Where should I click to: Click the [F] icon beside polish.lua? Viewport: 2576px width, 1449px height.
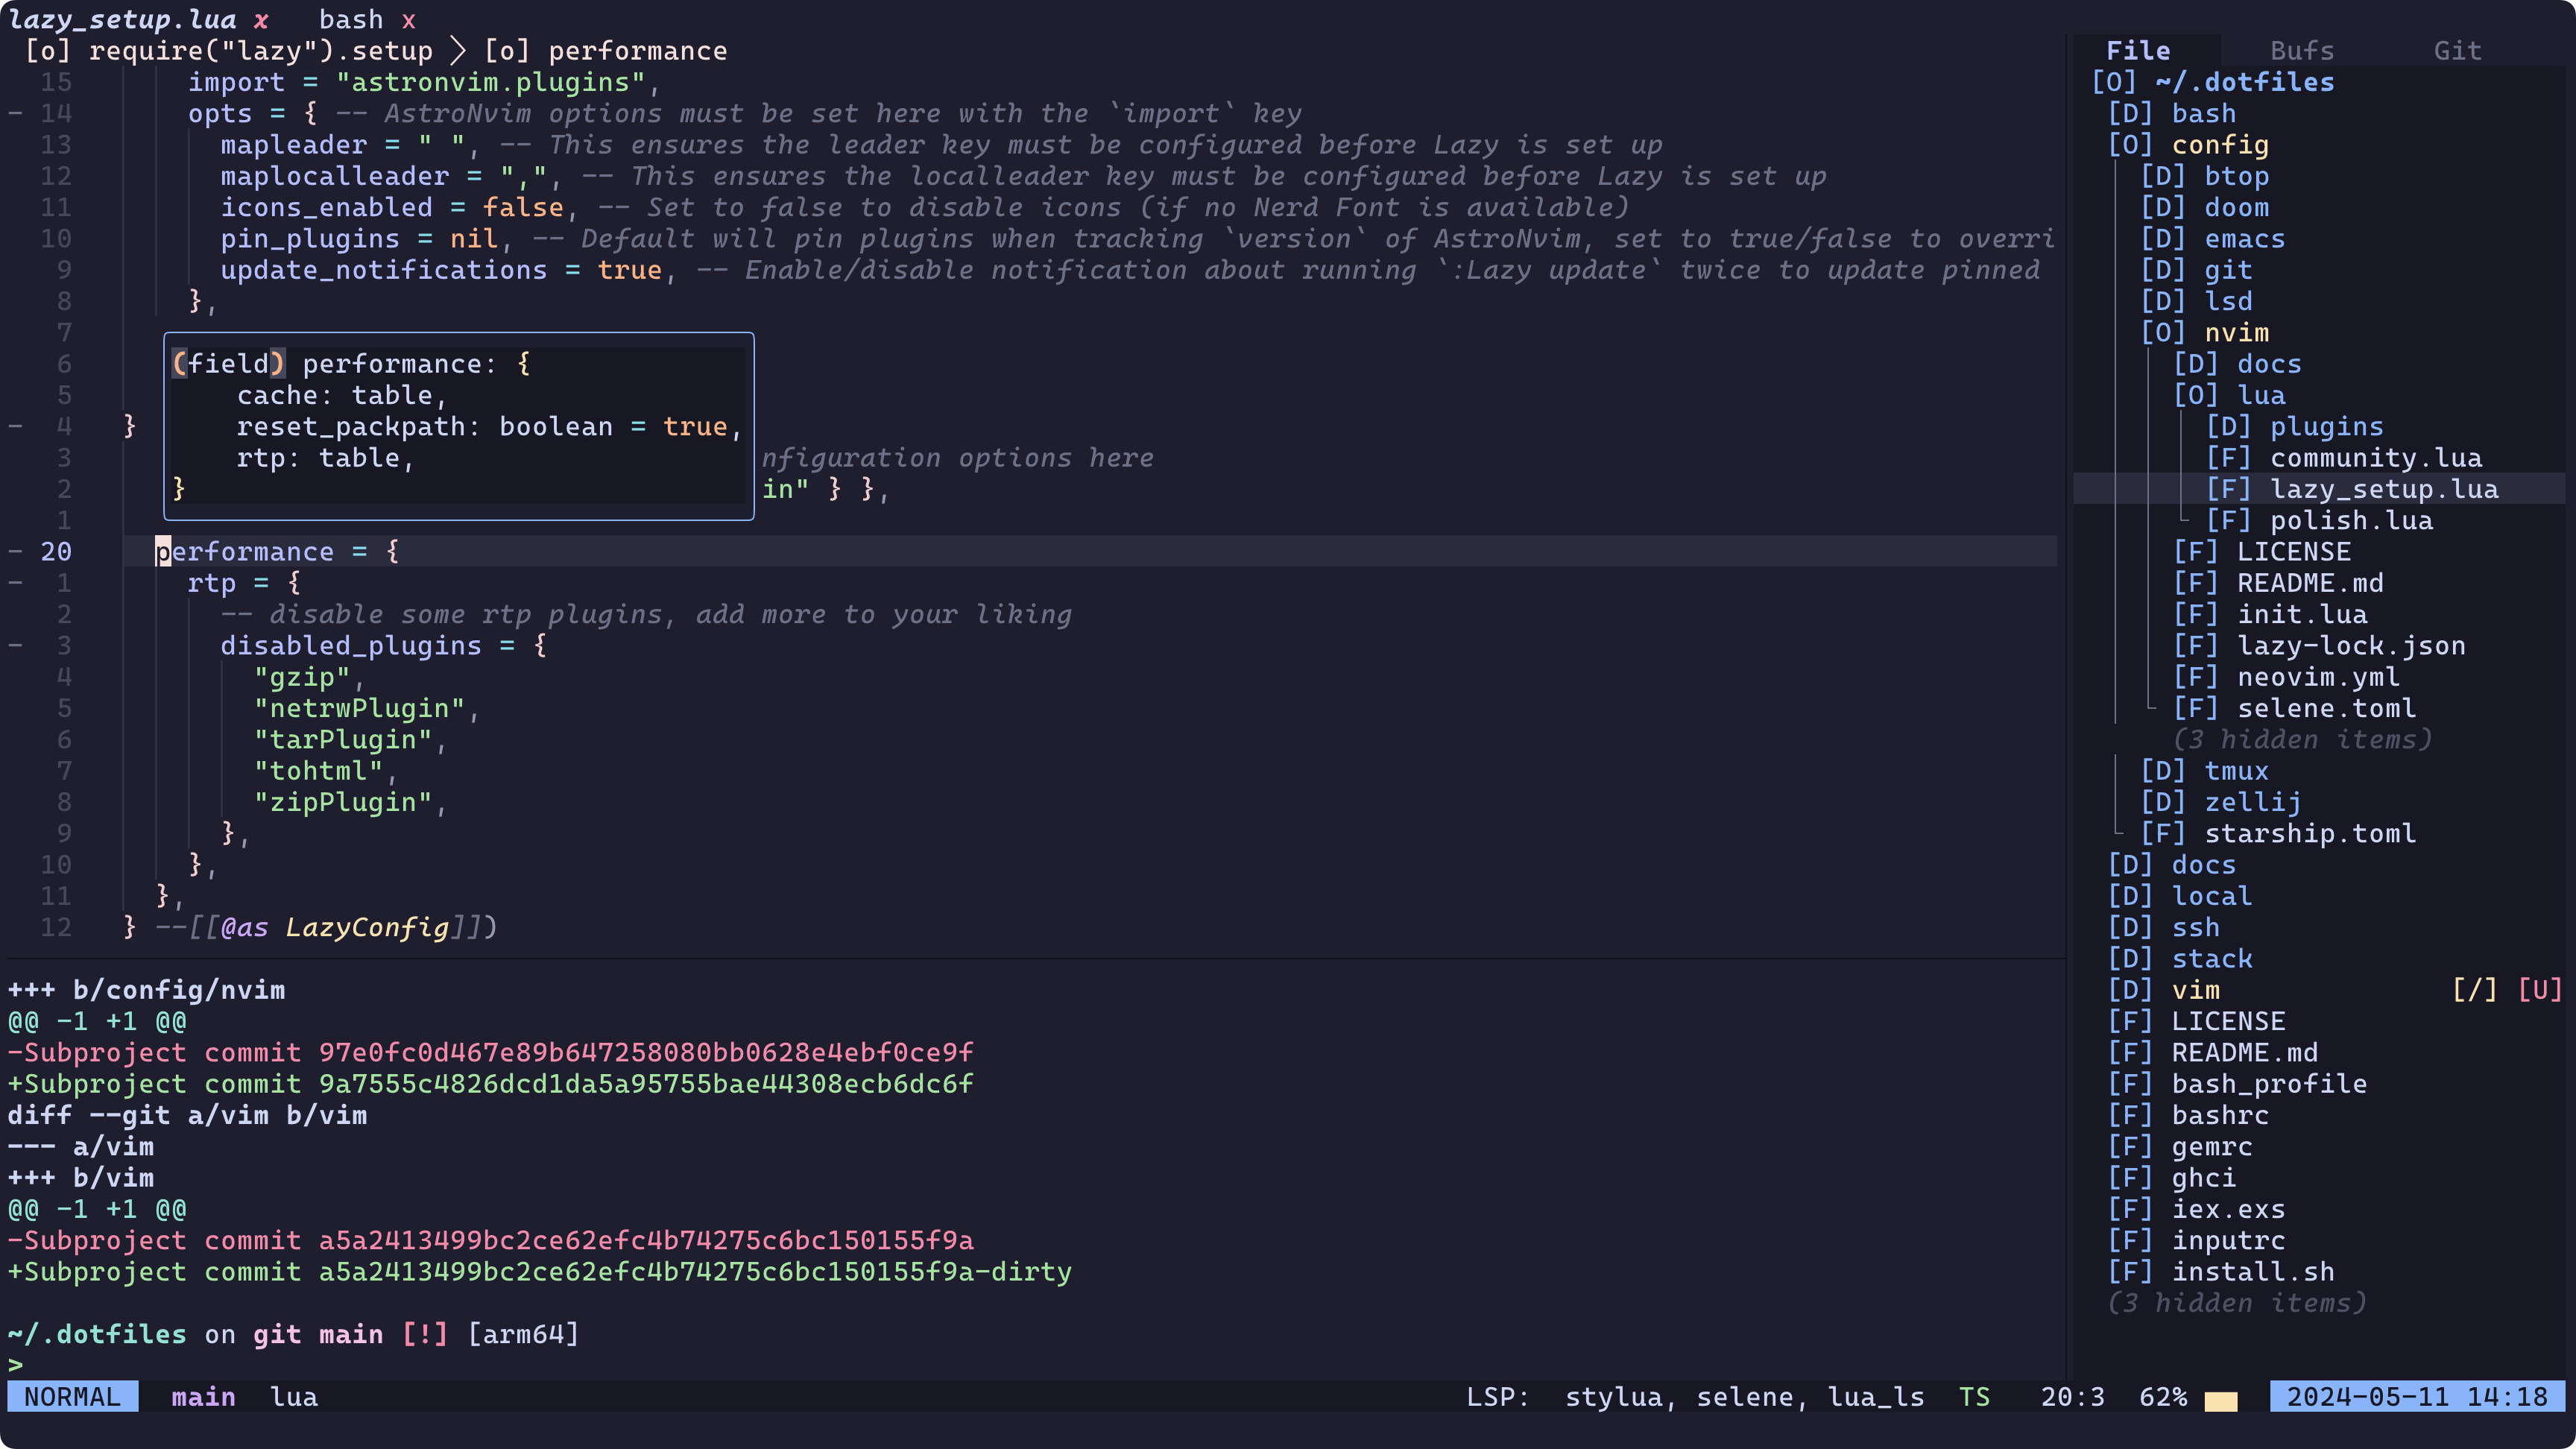pos(2228,521)
